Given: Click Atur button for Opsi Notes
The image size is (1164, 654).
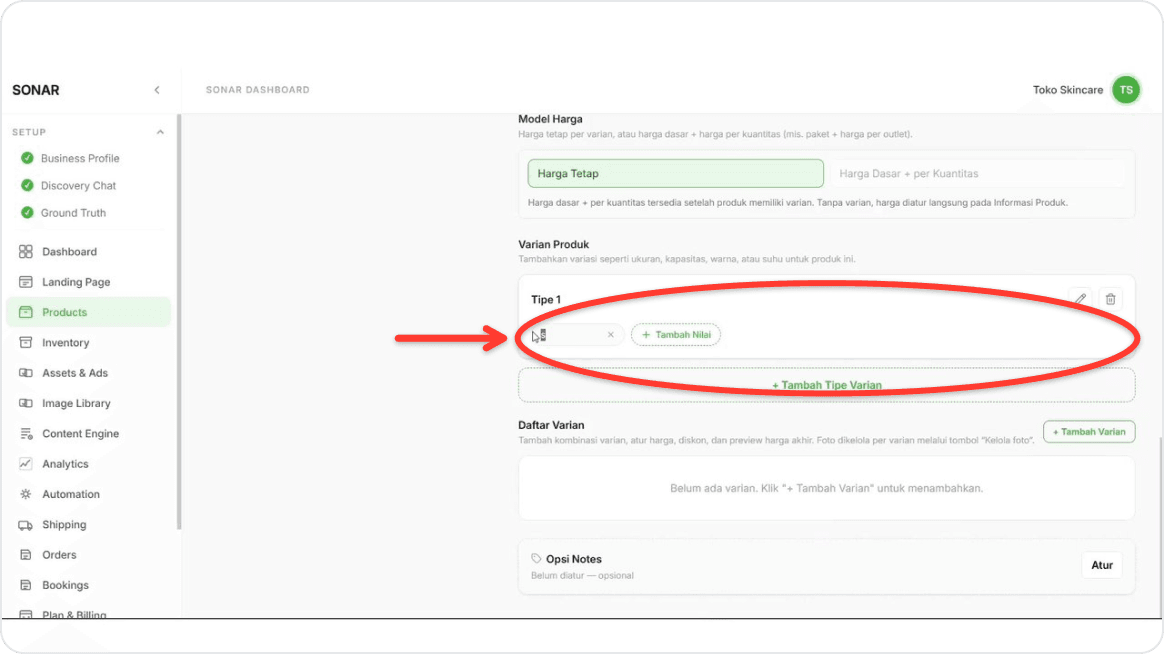Looking at the screenshot, I should tap(1102, 566).
